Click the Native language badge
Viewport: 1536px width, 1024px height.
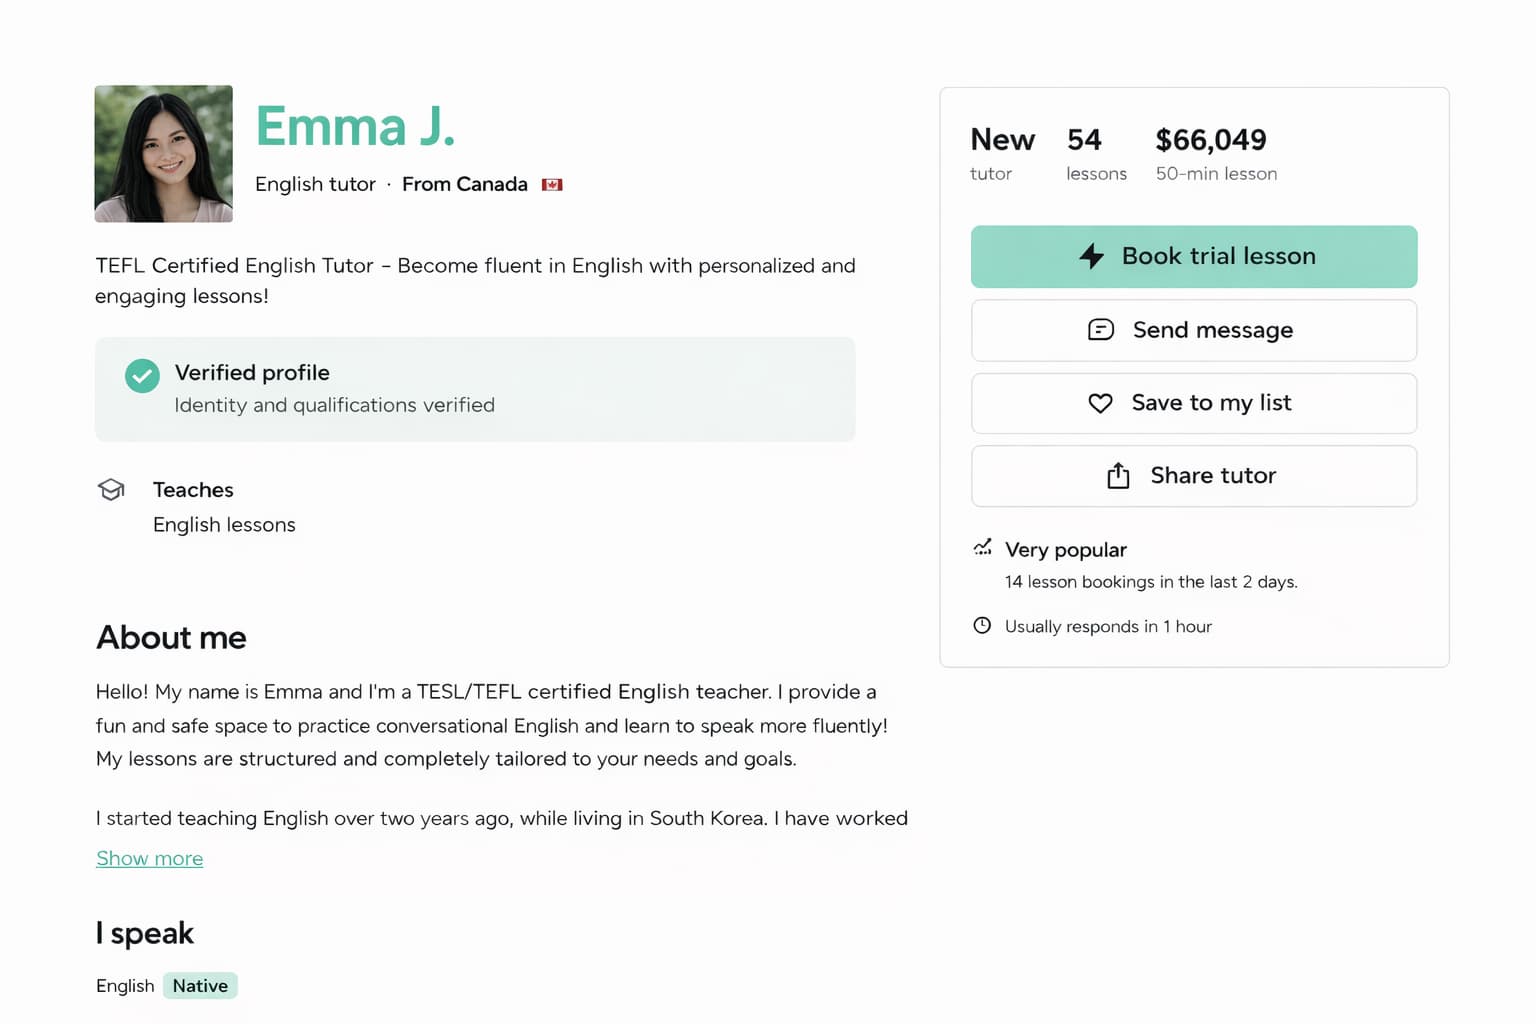[200, 985]
